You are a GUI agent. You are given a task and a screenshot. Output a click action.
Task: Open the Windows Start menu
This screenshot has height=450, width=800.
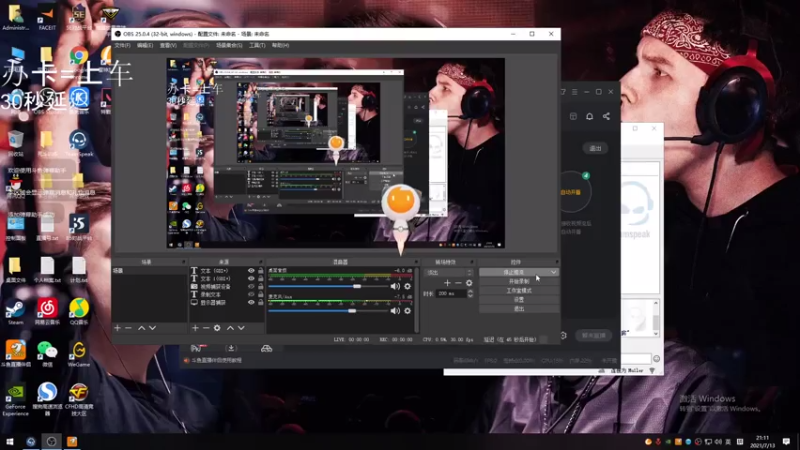(x=9, y=442)
